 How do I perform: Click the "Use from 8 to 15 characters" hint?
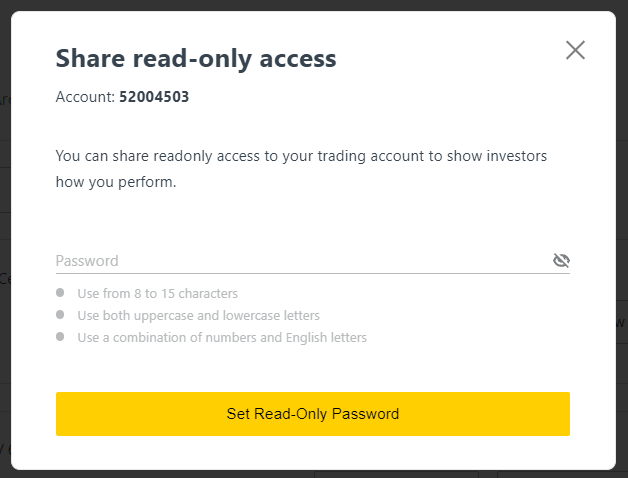coord(157,294)
